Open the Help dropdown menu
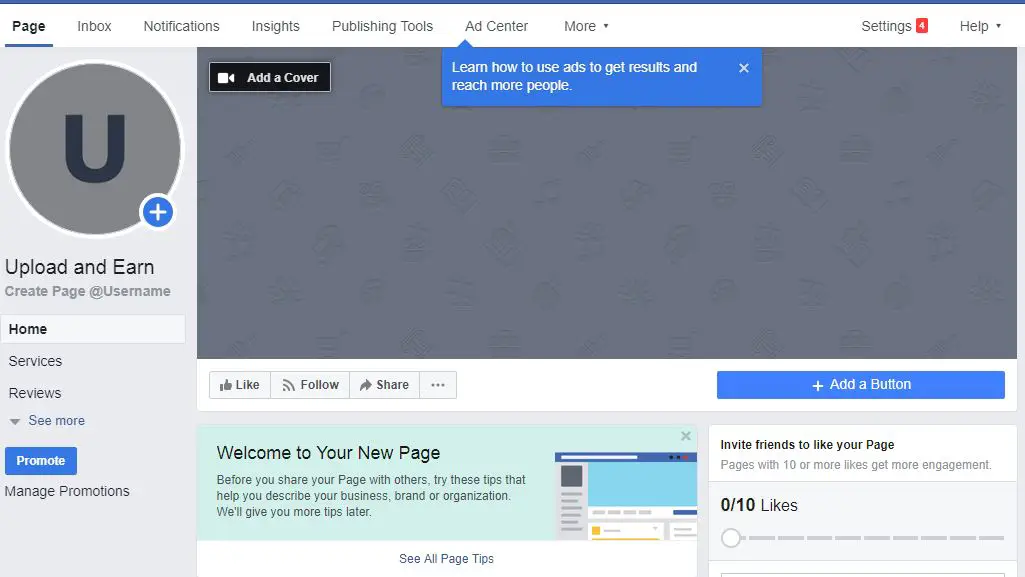Viewport: 1025px width, 577px height. pyautogui.click(x=980, y=26)
